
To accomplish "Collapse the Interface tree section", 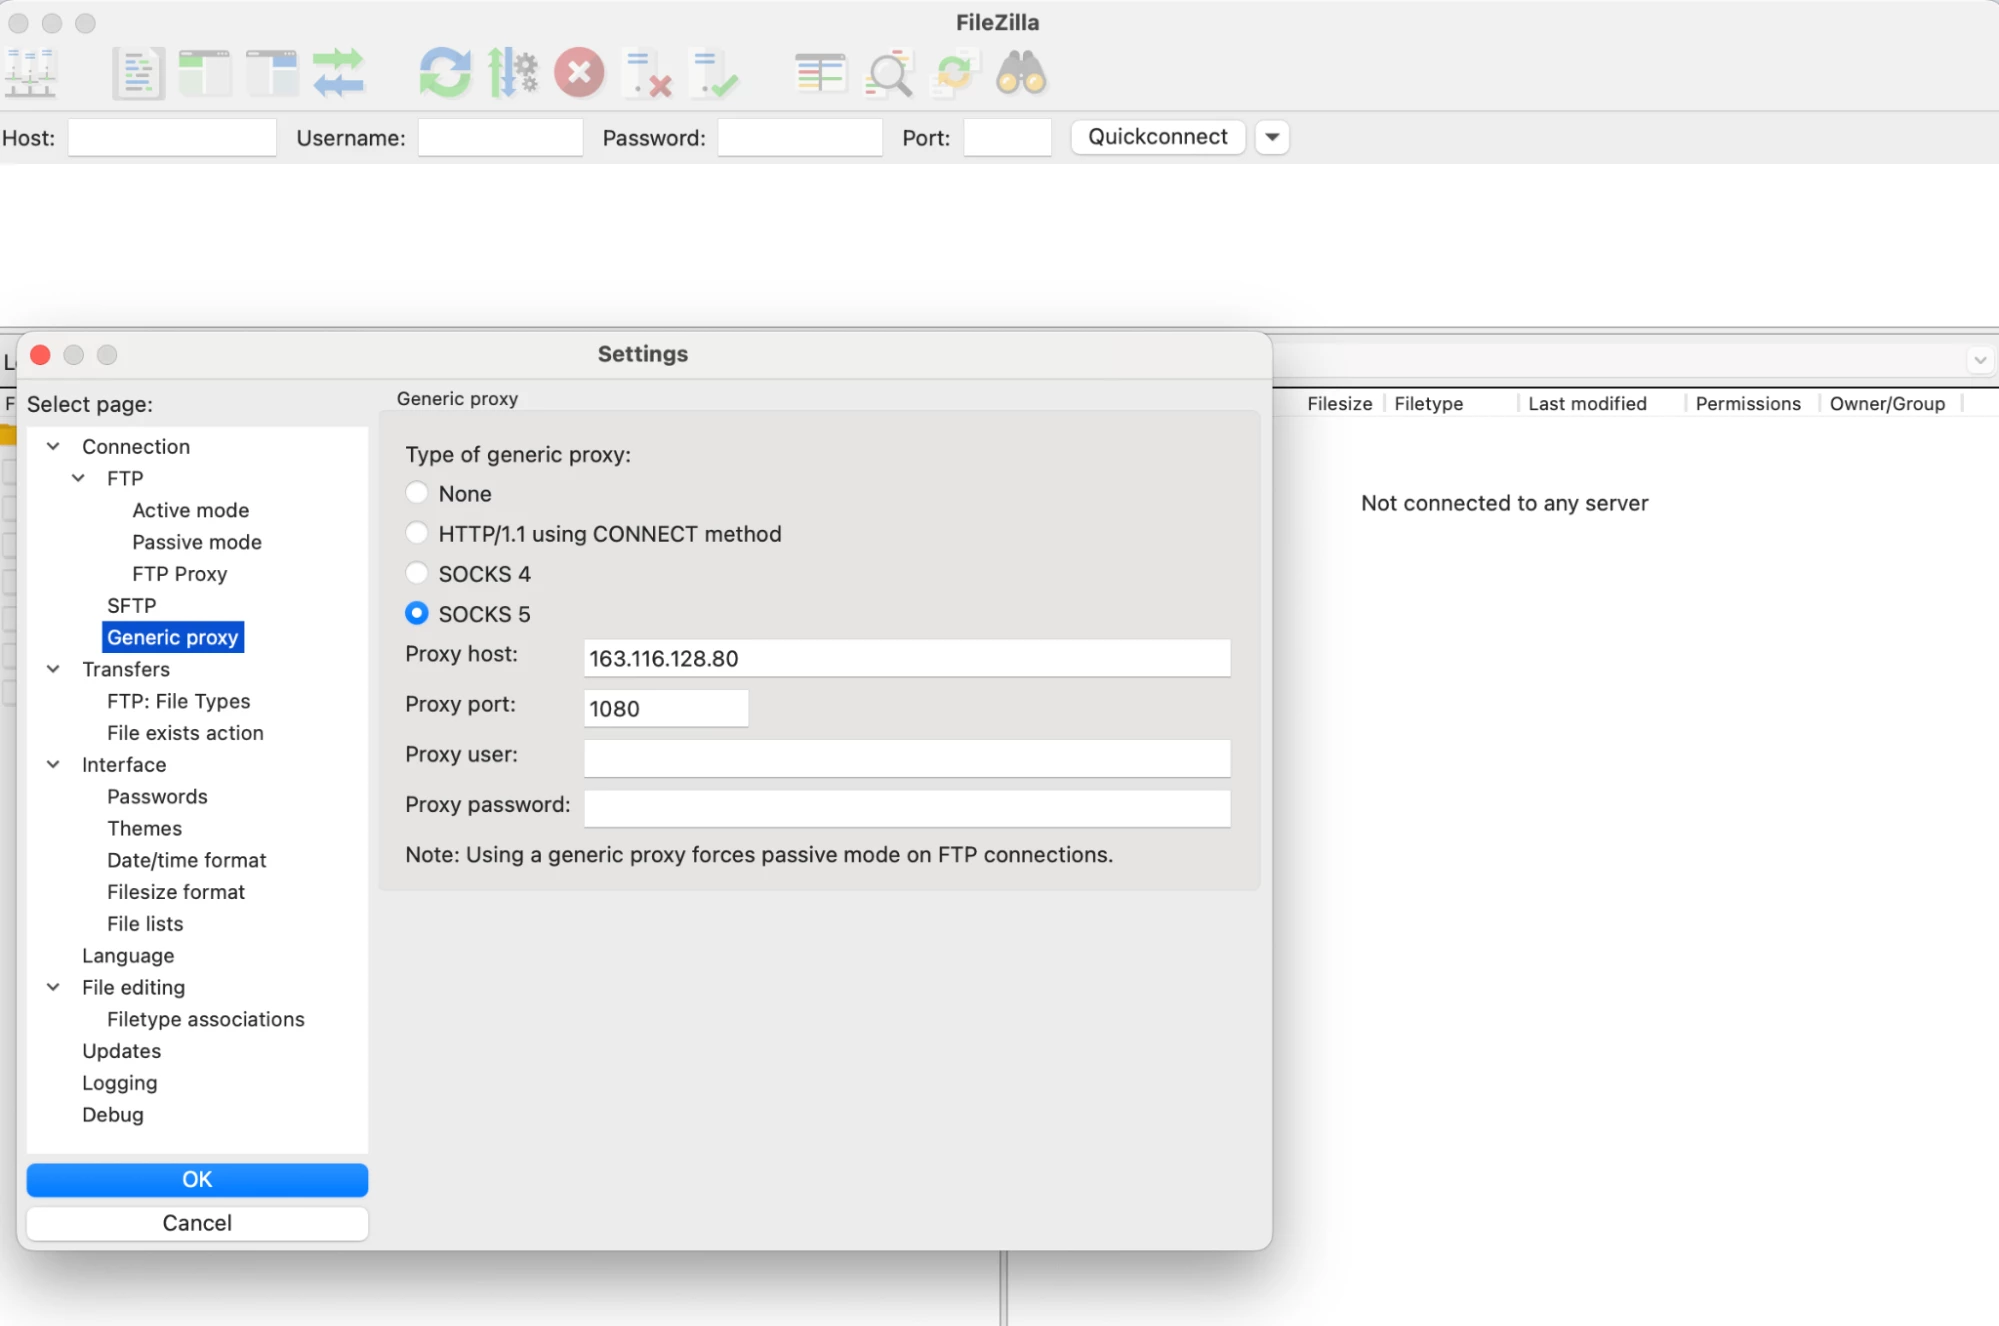I will 54,764.
